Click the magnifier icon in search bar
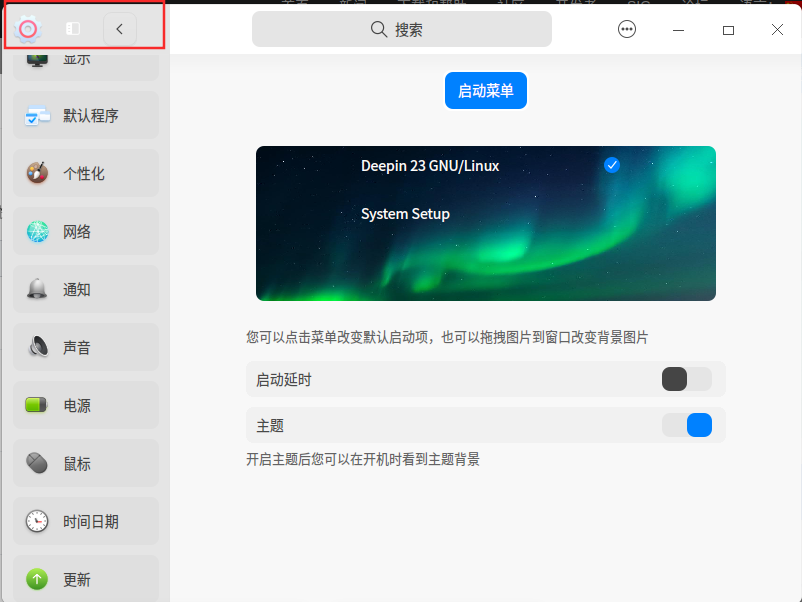The image size is (802, 602). click(378, 29)
